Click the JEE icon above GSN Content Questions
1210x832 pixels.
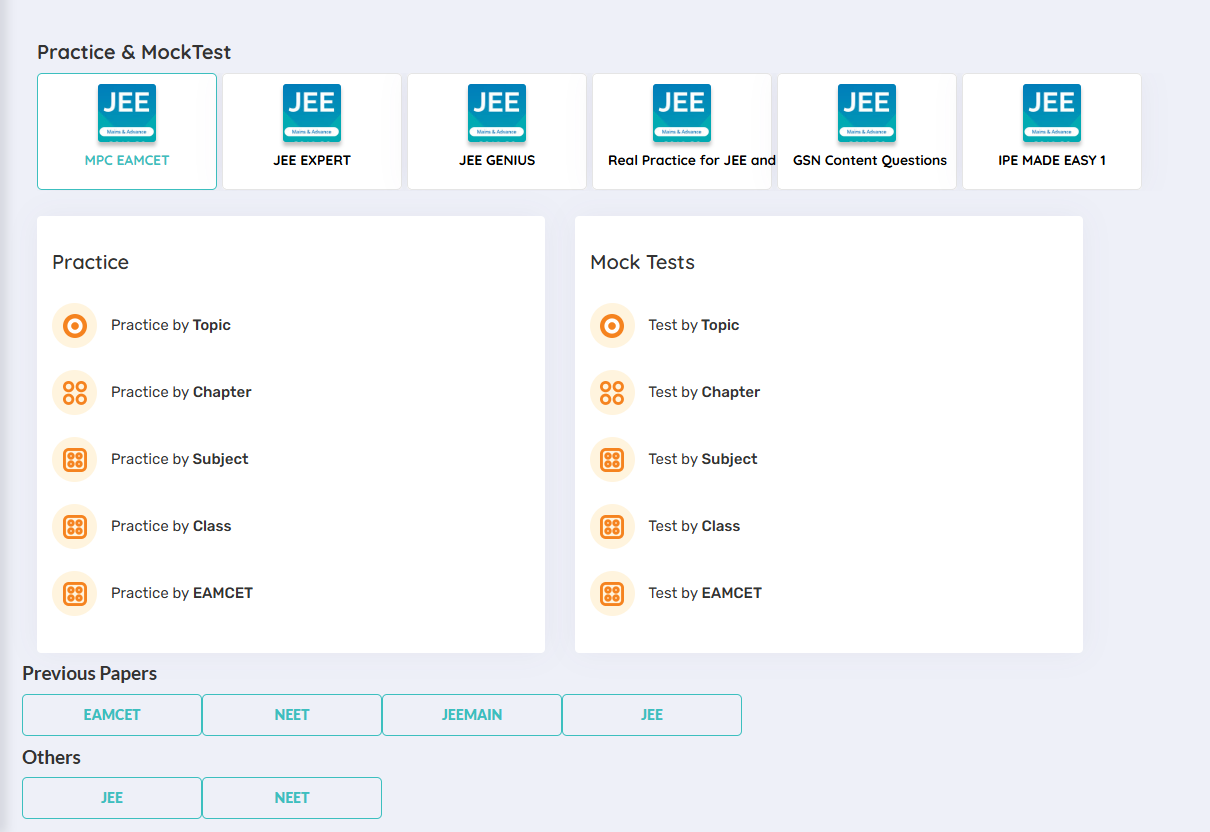[867, 113]
